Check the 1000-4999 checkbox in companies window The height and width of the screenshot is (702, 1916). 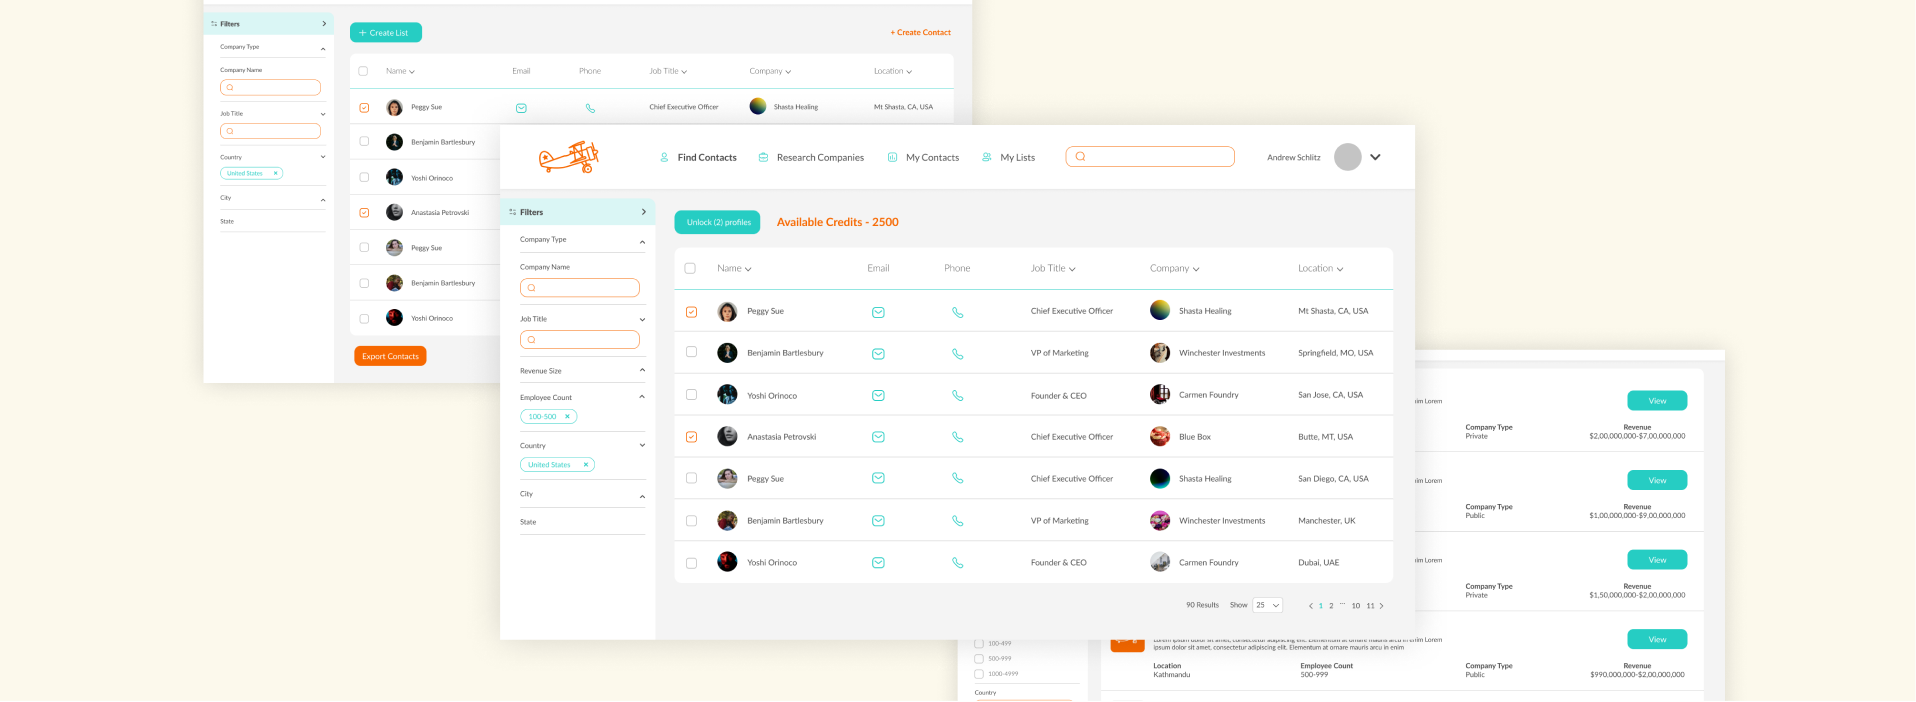pos(979,674)
